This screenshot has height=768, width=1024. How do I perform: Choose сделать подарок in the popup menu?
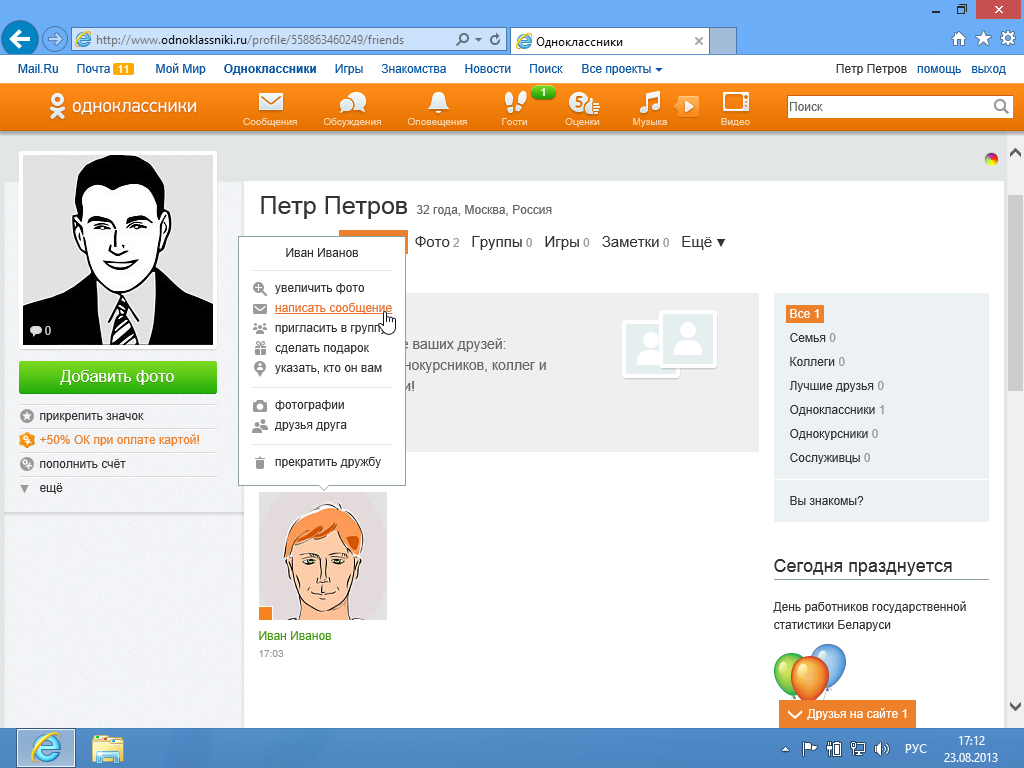point(322,348)
